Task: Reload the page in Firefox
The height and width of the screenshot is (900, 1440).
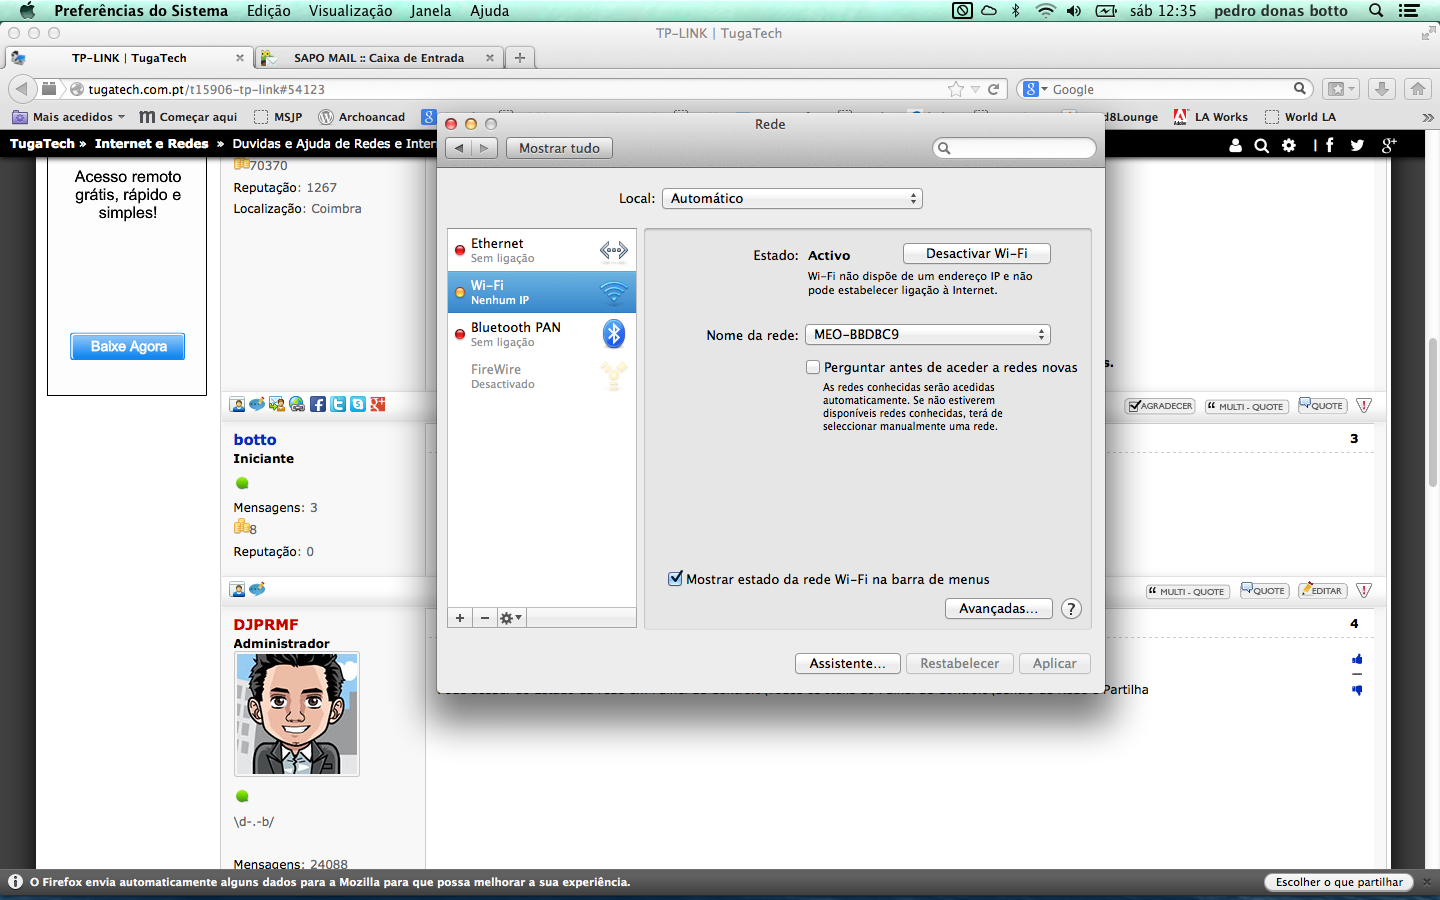Action: 994,89
